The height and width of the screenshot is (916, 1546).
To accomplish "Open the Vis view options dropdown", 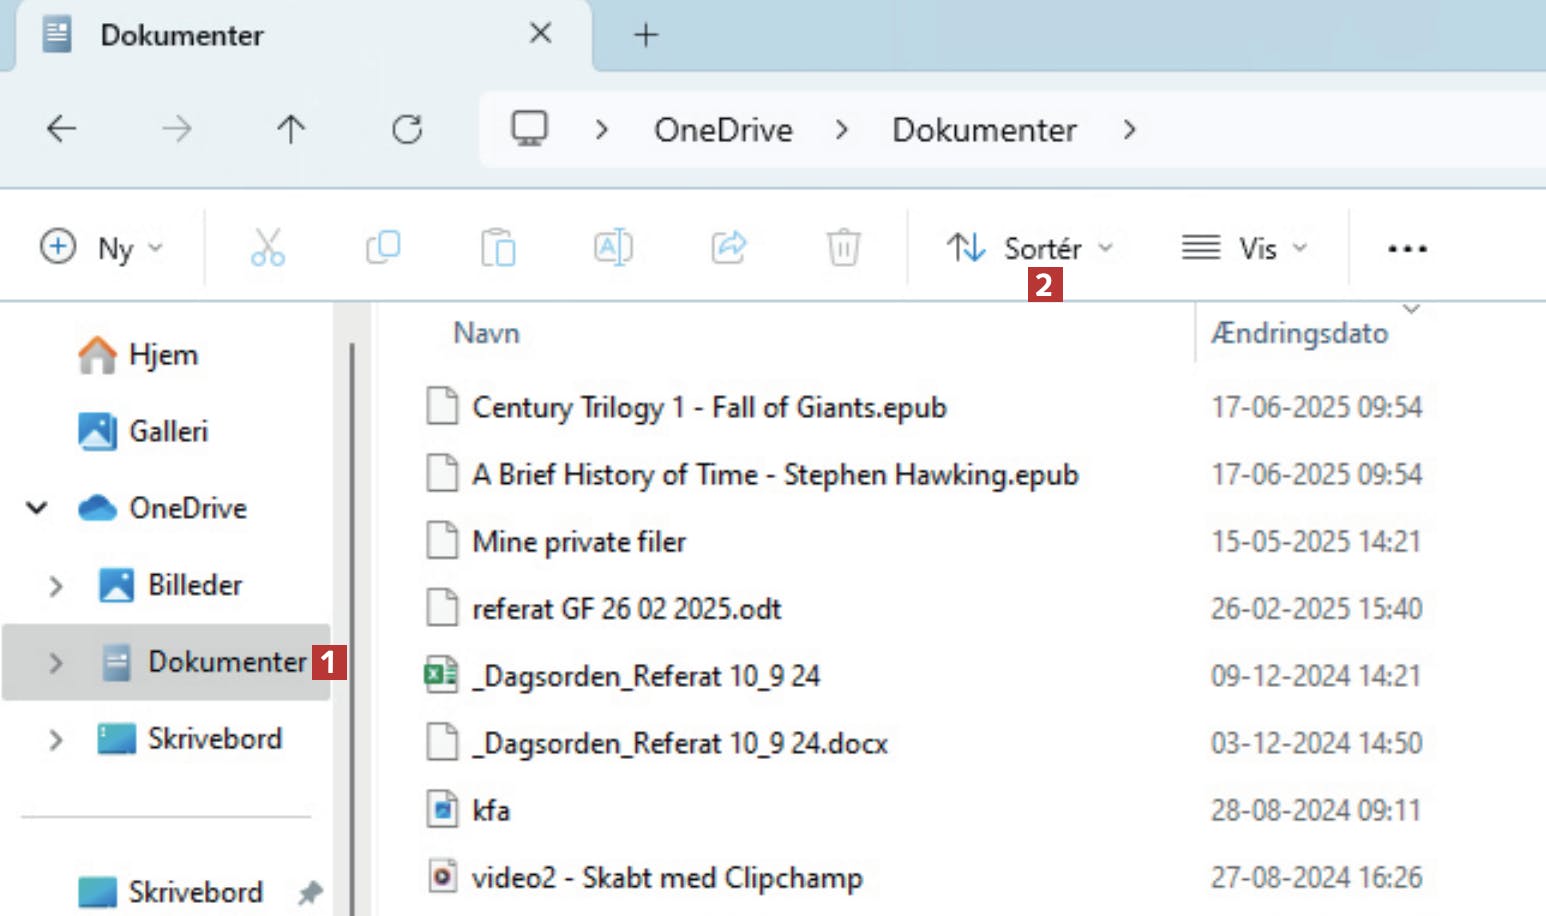I will pos(1244,247).
